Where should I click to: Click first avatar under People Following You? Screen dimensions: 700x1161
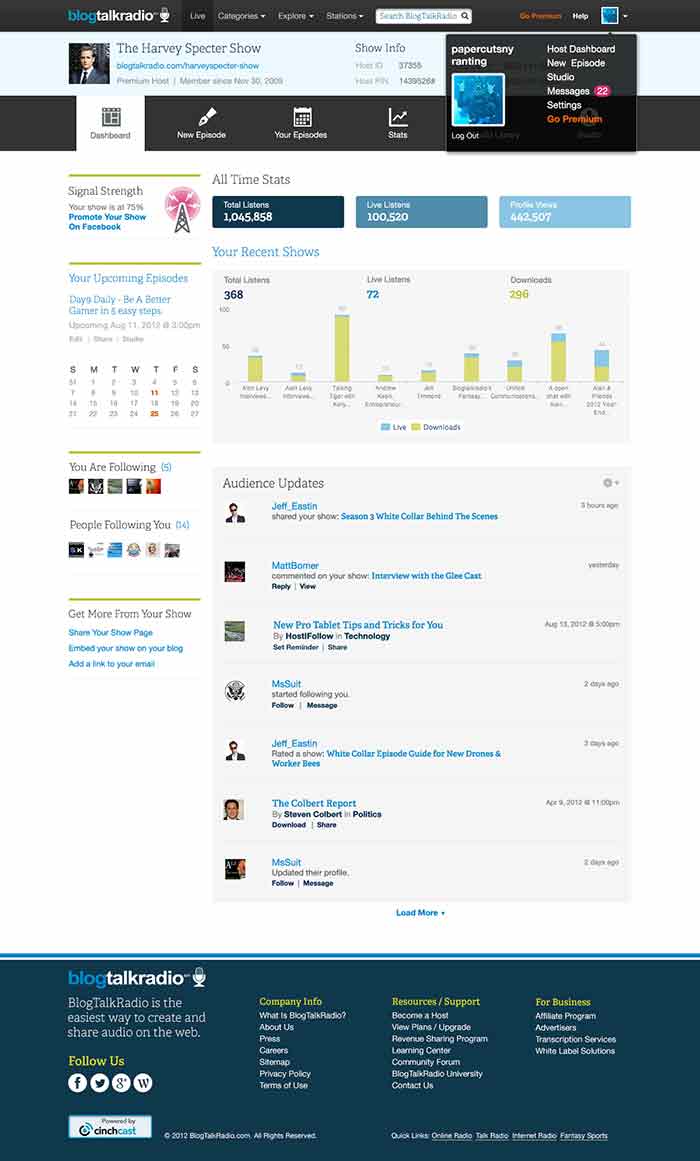[76, 550]
